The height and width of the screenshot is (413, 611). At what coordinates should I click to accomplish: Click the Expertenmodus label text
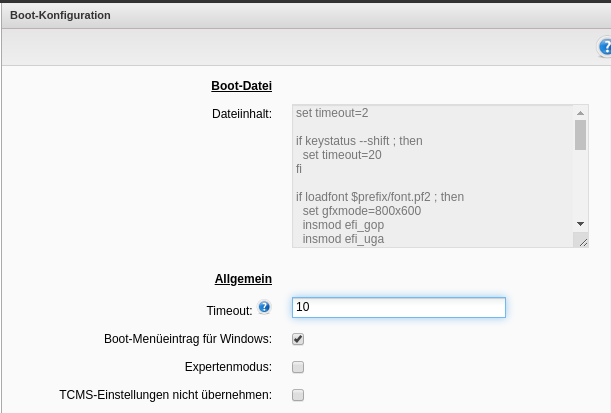pos(228,367)
